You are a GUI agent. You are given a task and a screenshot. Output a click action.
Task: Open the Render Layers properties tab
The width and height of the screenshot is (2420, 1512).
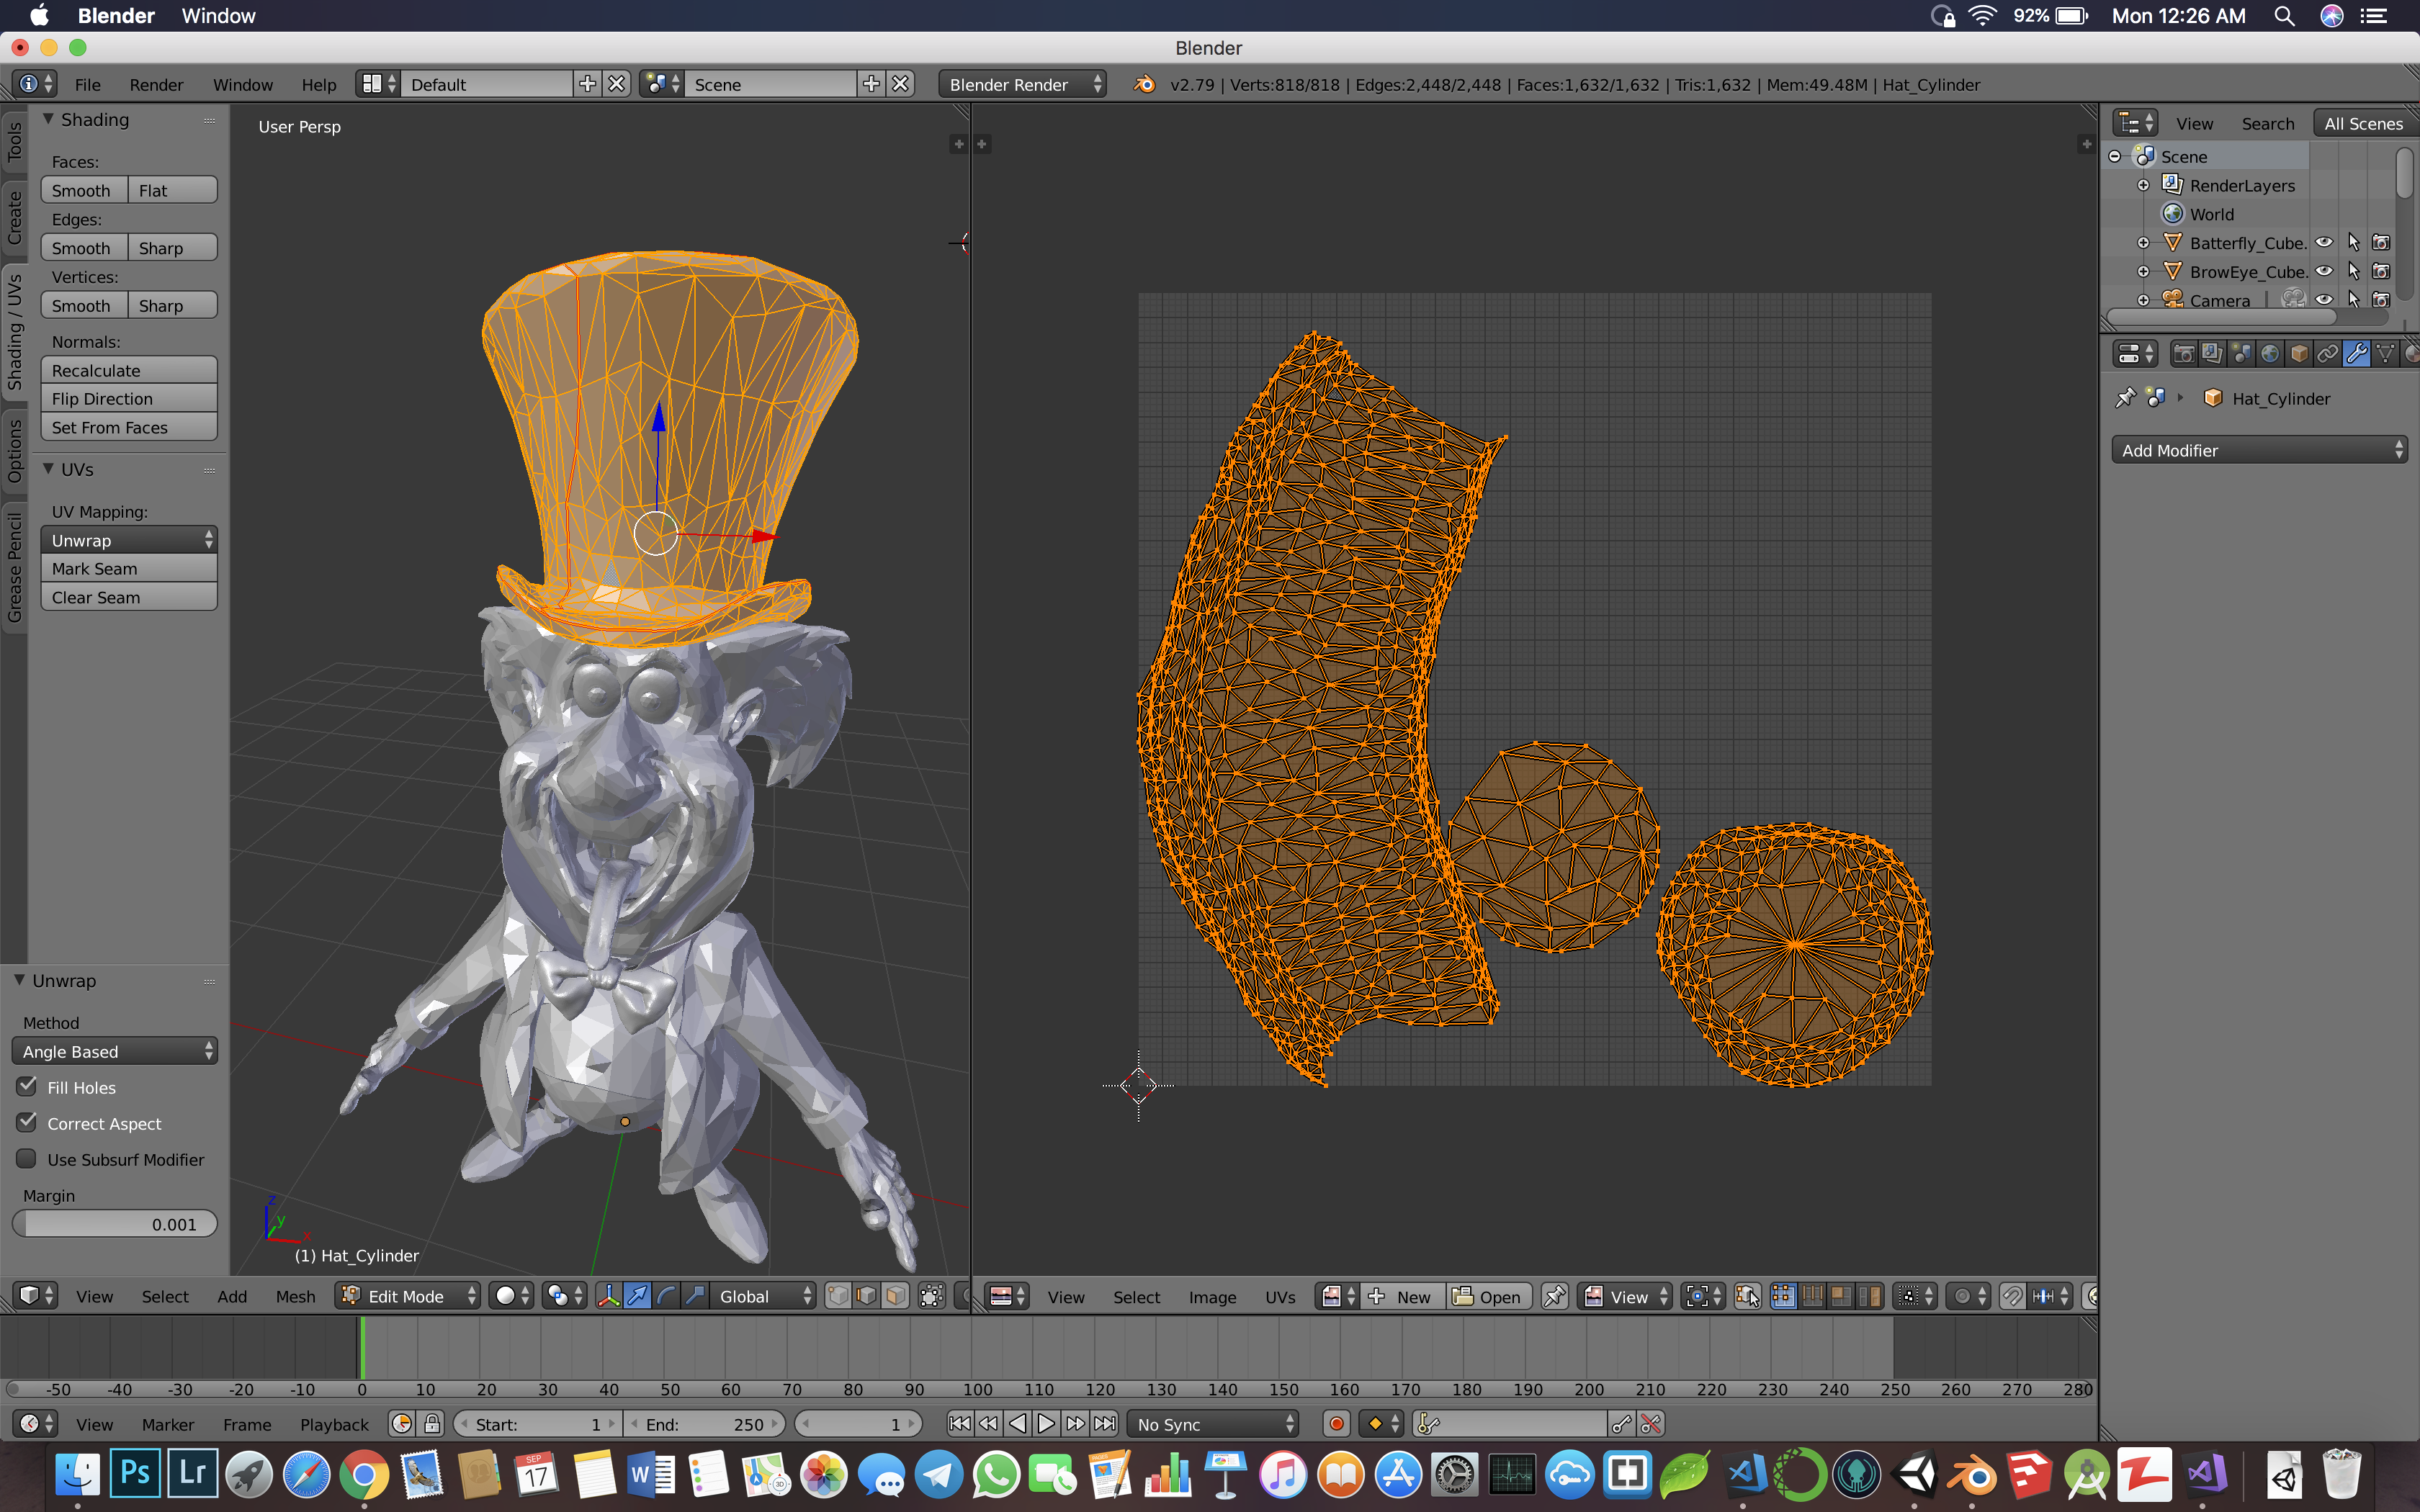[x=2212, y=354]
